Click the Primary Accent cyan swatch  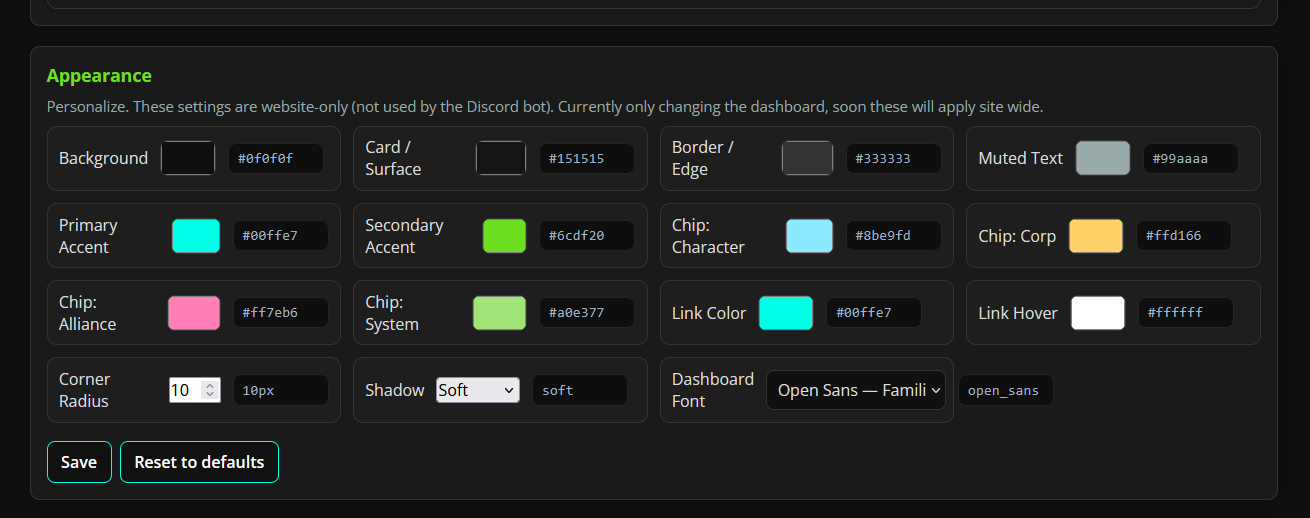coord(196,236)
